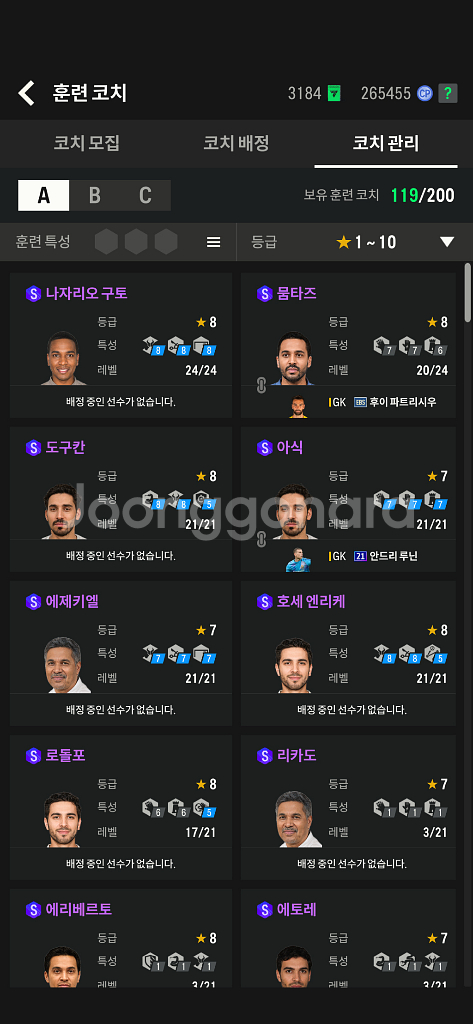Open the 훈련 특성 filter label

(x=42, y=242)
